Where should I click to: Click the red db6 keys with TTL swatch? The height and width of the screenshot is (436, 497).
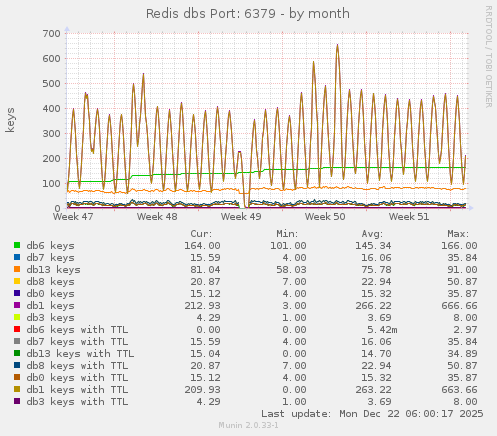(17, 329)
